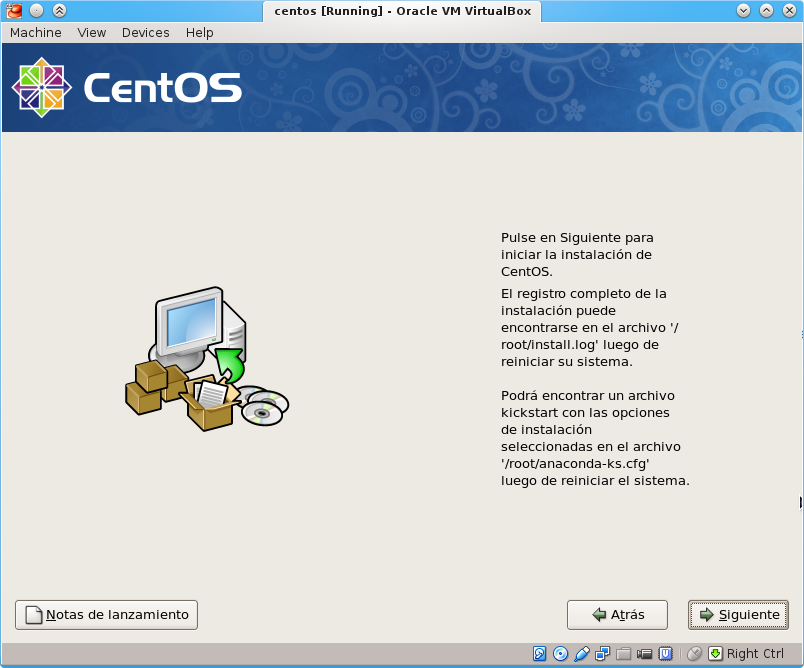Viewport: 804px width, 668px height.
Task: Click the network adapters status icon
Action: point(602,654)
